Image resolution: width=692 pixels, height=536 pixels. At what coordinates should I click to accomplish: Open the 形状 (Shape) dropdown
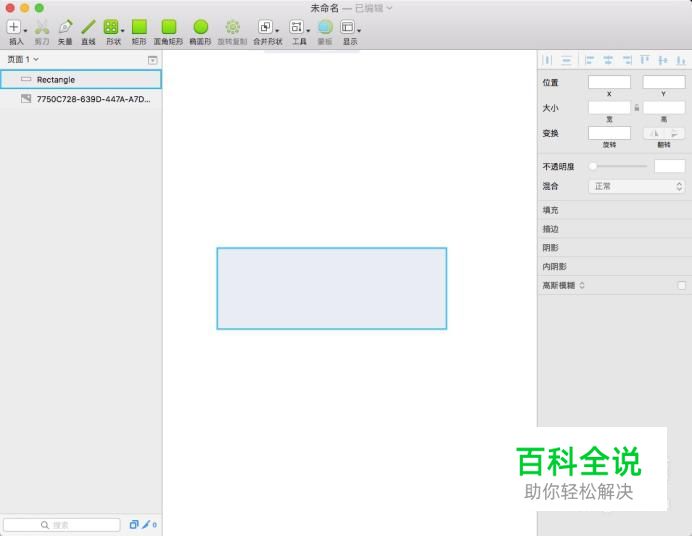[x=113, y=28]
